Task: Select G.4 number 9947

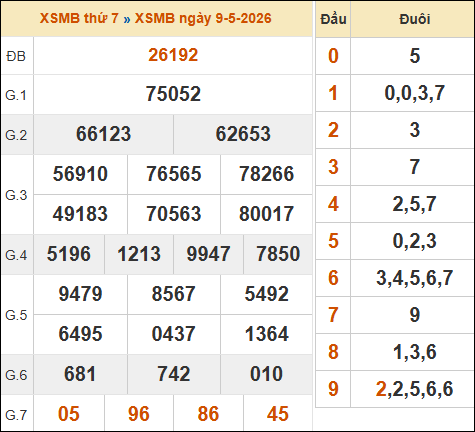Action: click(208, 254)
